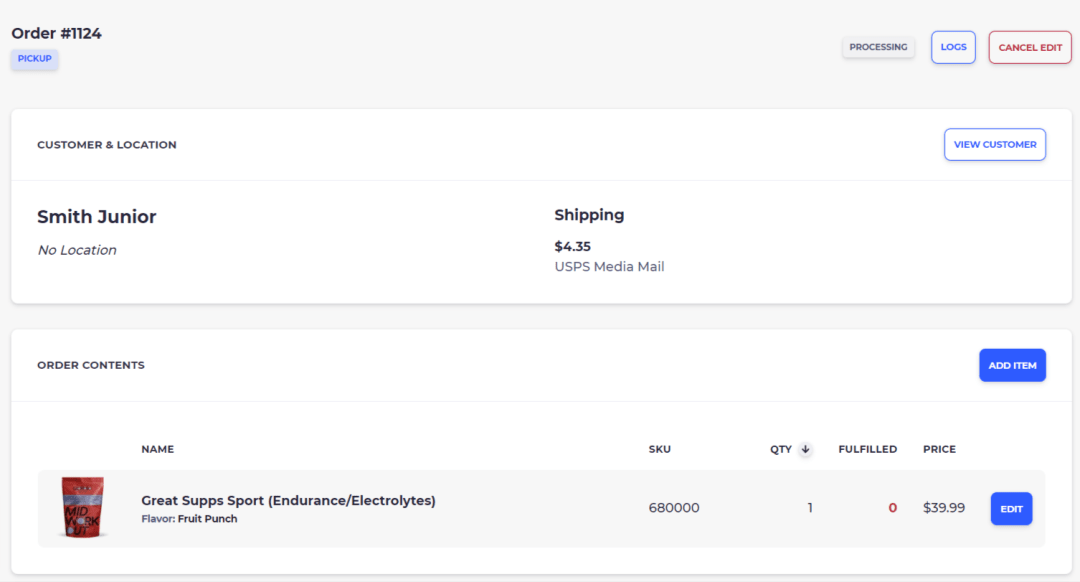This screenshot has height=582, width=1080.
Task: Click the SKU column header
Action: [659, 449]
